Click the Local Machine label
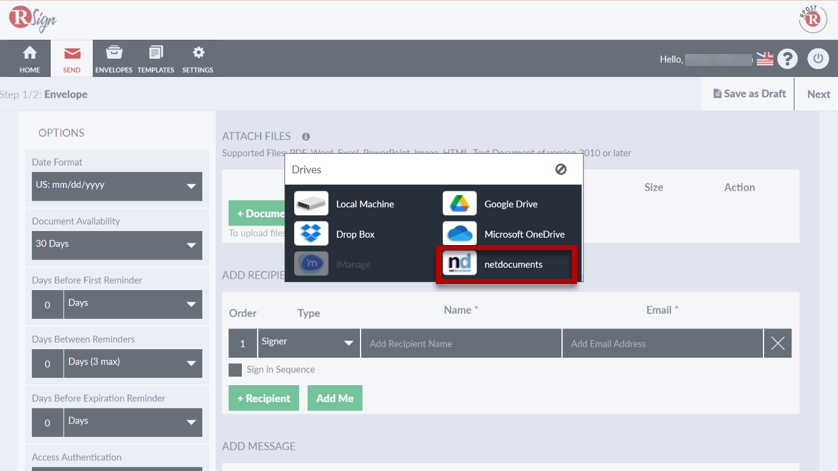Screen dimensions: 838x471 pos(365,204)
